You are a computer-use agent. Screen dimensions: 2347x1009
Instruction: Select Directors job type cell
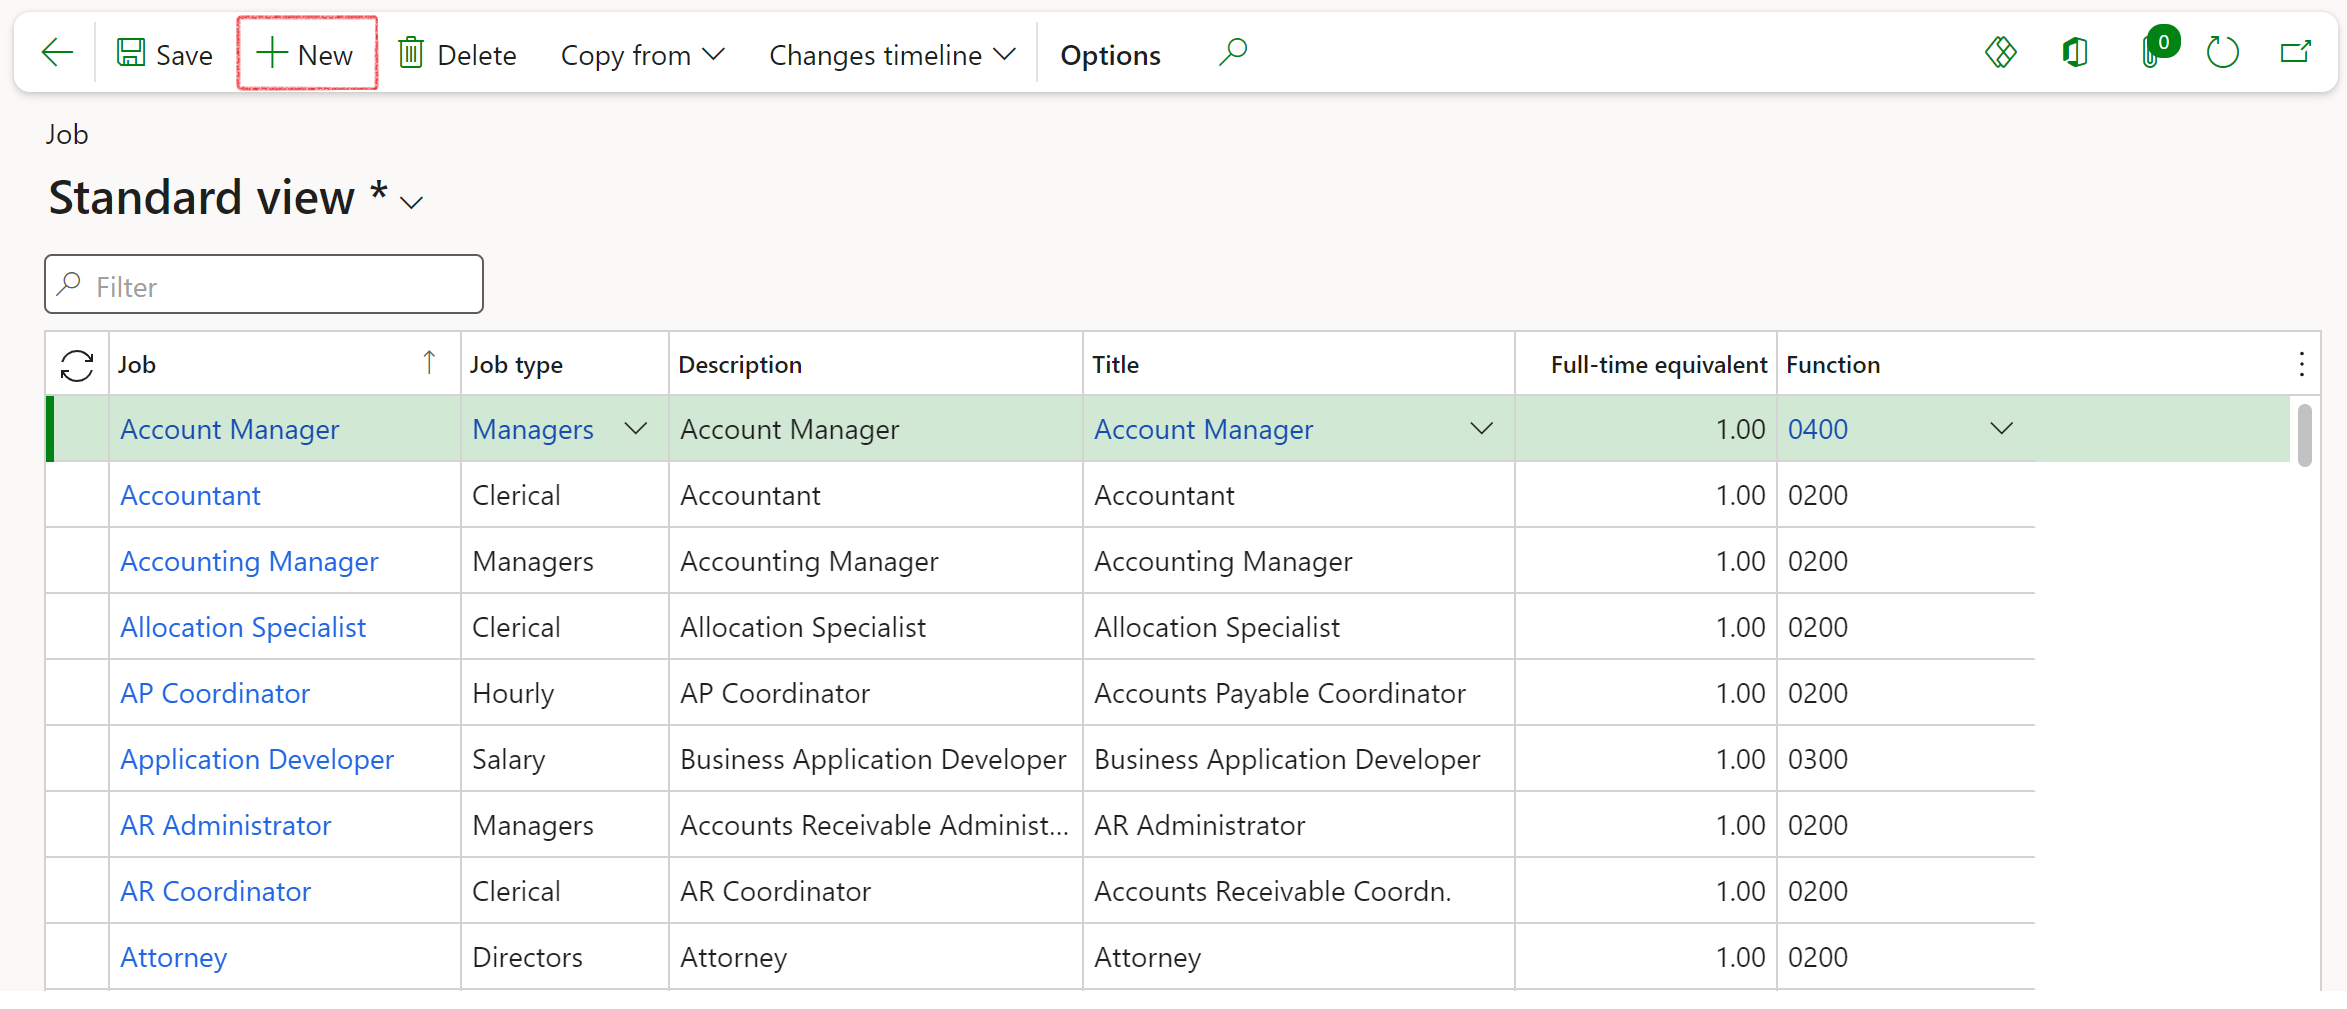pos(564,957)
